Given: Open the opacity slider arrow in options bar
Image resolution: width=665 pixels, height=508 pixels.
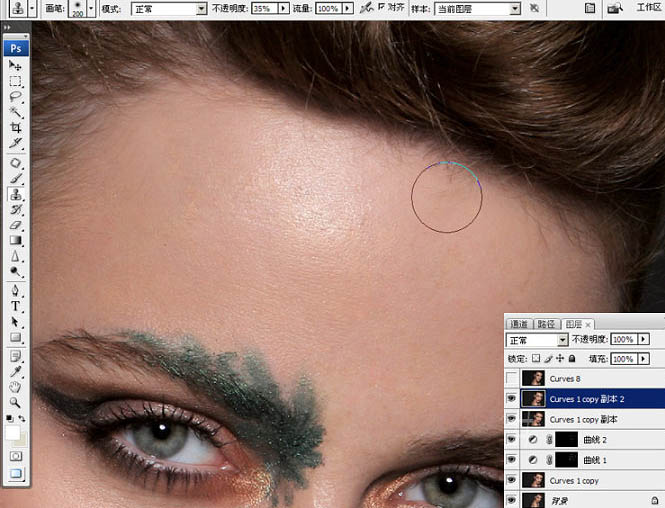Looking at the screenshot, I should click(284, 8).
